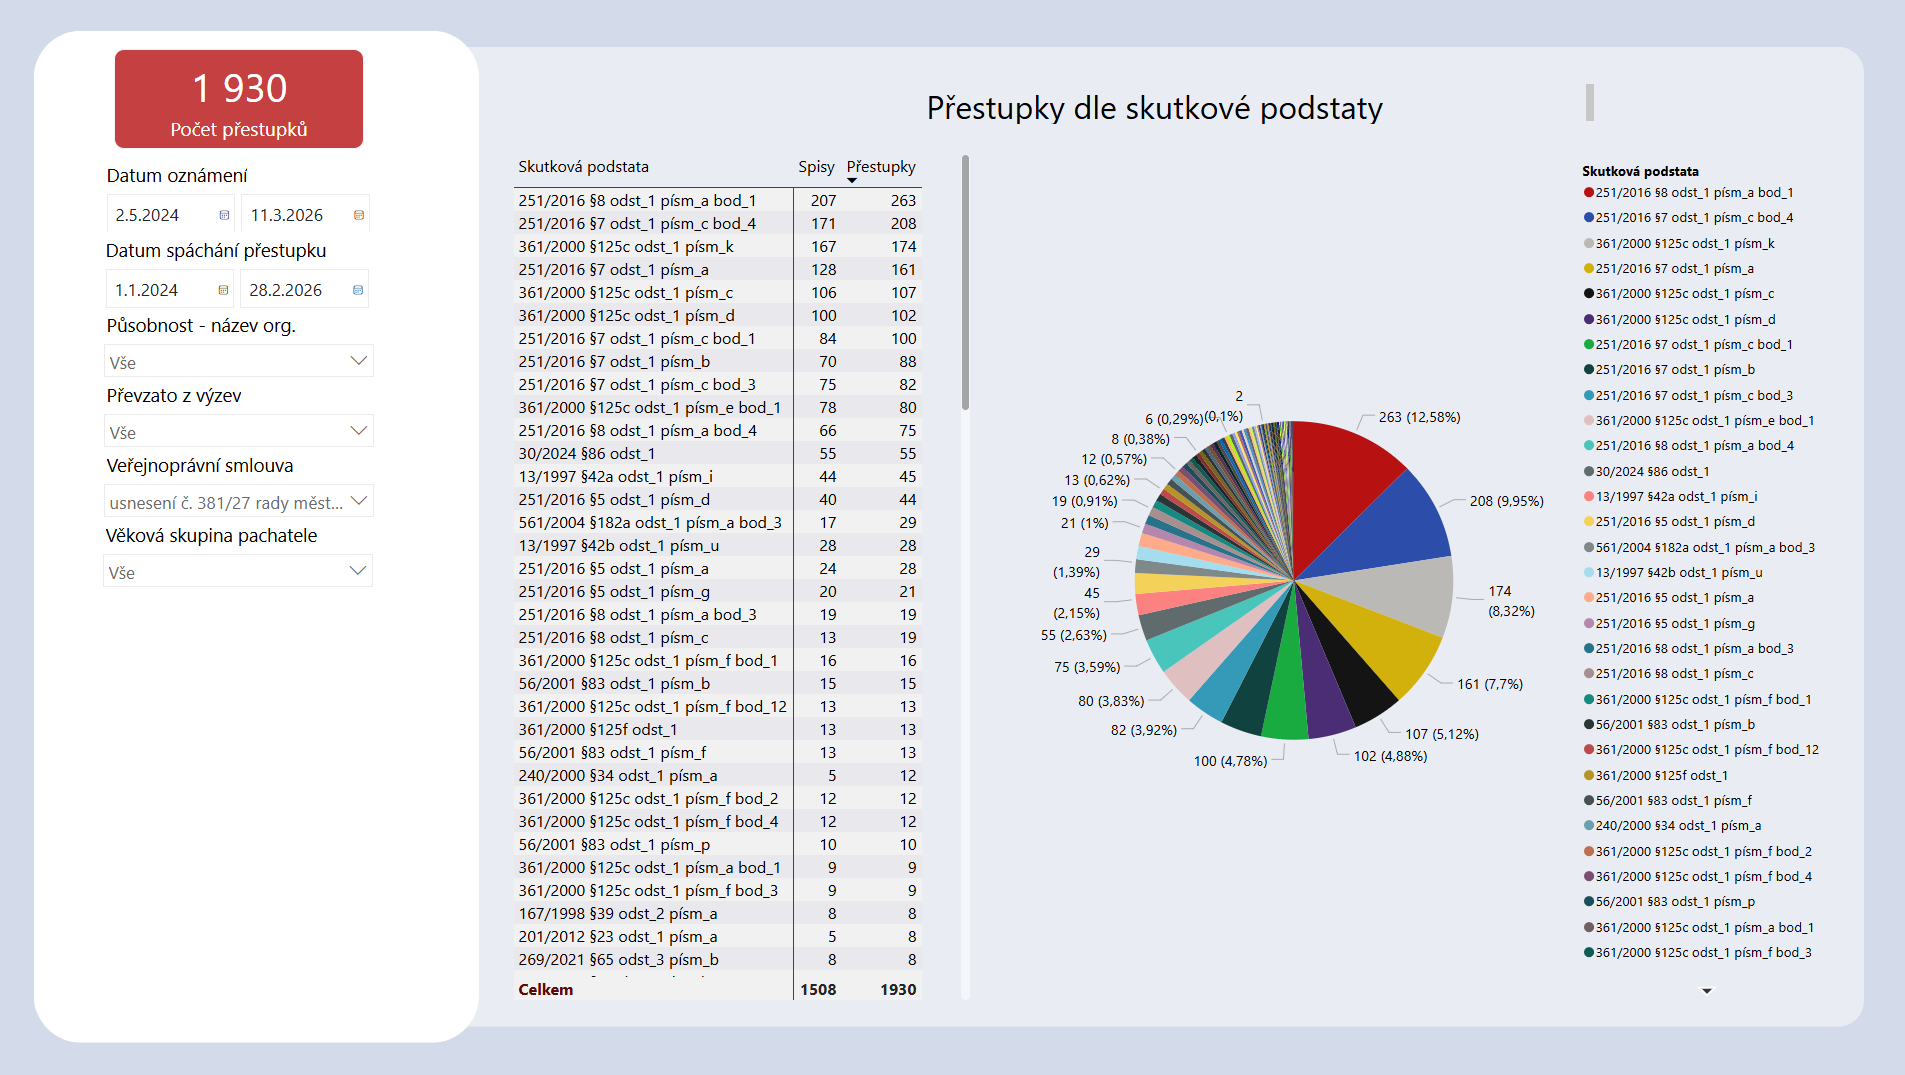This screenshot has width=1905, height=1075.
Task: Click legend swatch for 361/2000 §125c odst_1 písm_k
Action: pyautogui.click(x=1588, y=243)
